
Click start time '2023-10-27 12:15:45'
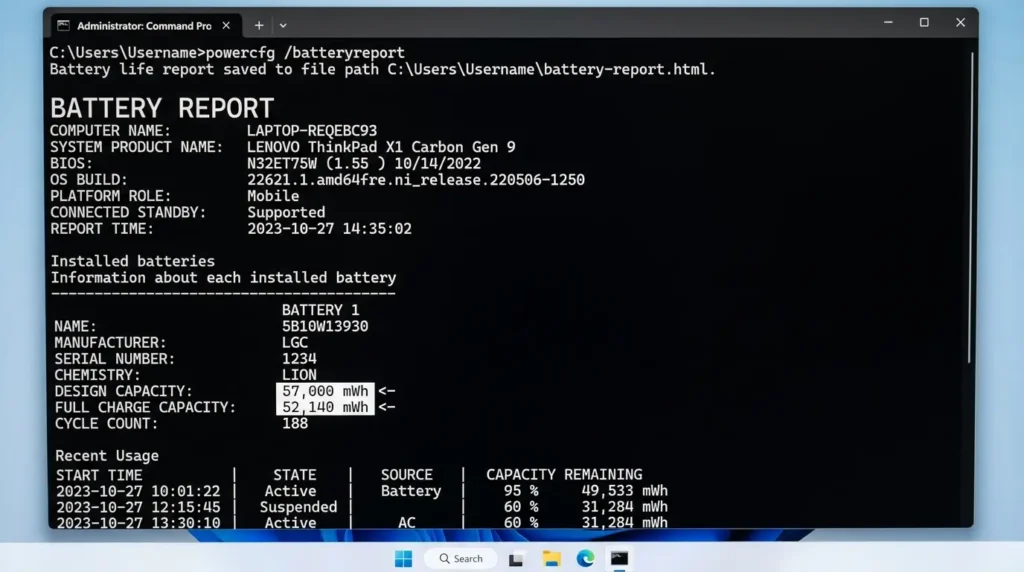(x=138, y=507)
